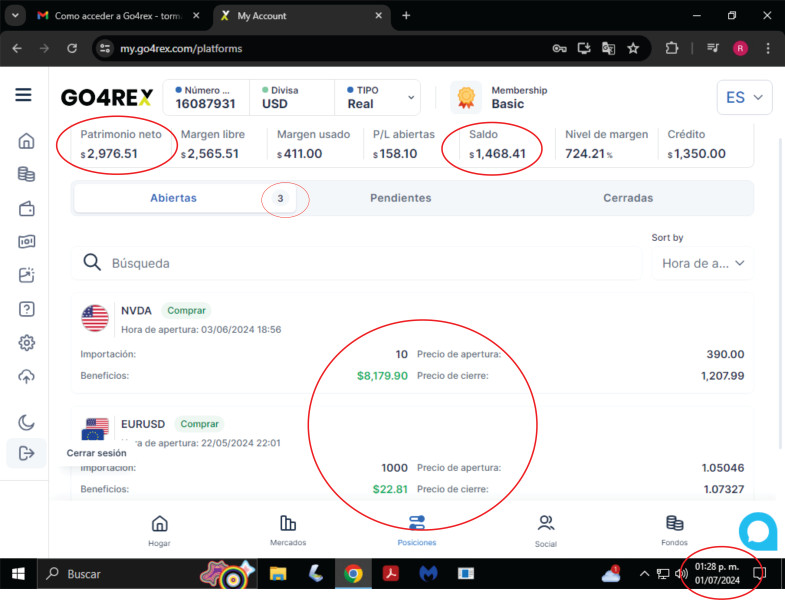Bookmark this page with star icon
Screen dimensions: 785x600
633,49
